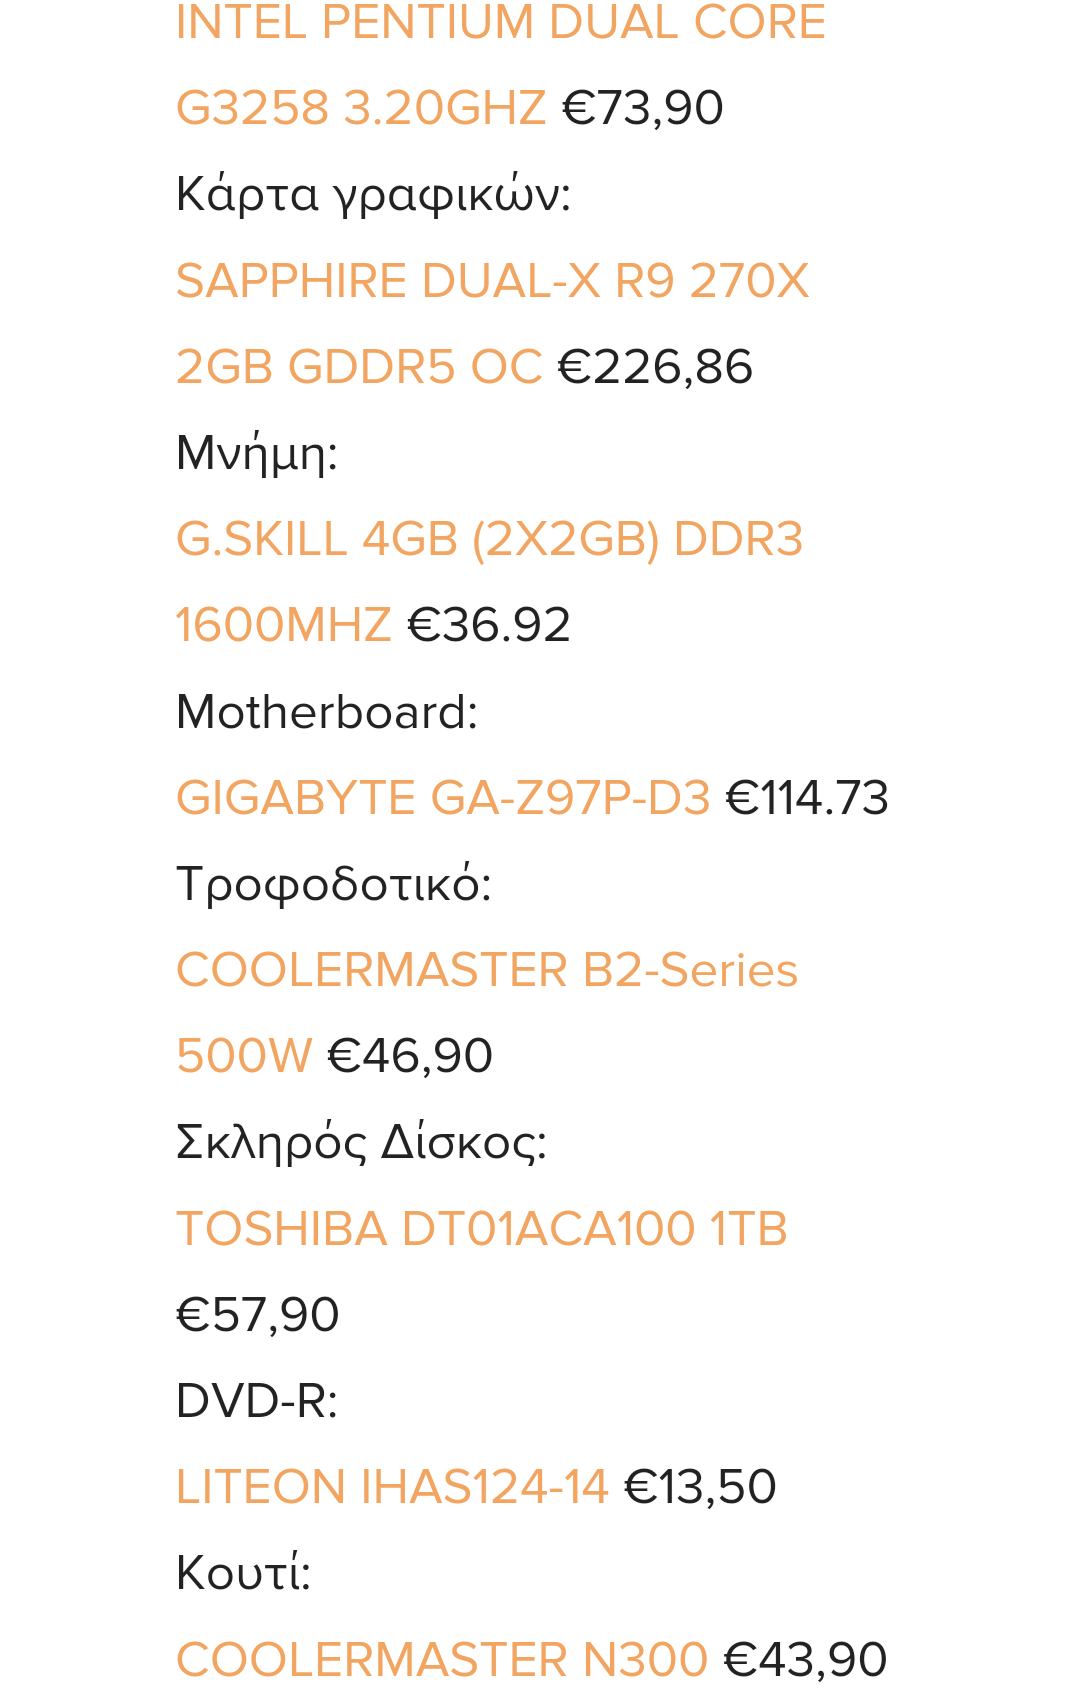Click the Gigabyte GA-Z97P-D3 motherboard link
Image resolution: width=1069 pixels, height=1697 pixels.
pyautogui.click(x=442, y=798)
